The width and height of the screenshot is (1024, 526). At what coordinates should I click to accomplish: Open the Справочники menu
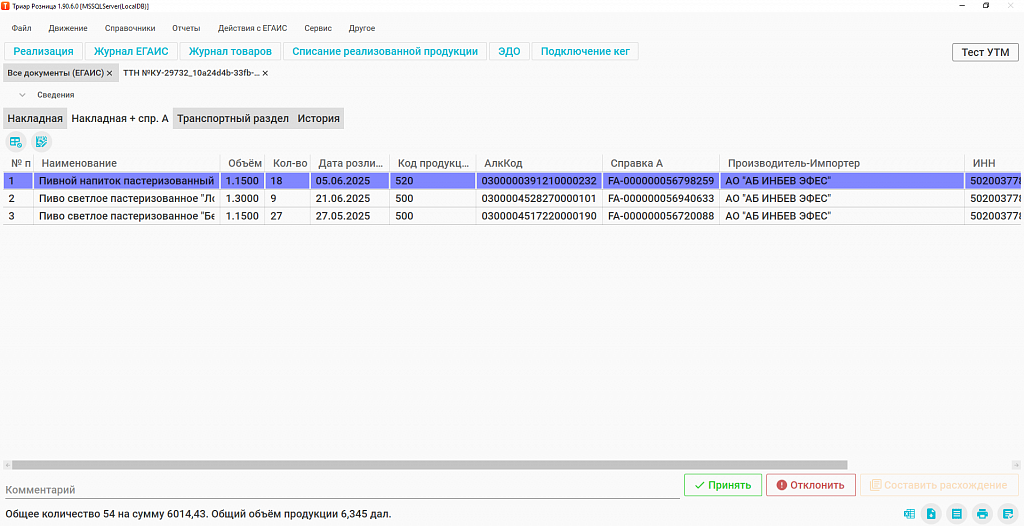(x=130, y=28)
